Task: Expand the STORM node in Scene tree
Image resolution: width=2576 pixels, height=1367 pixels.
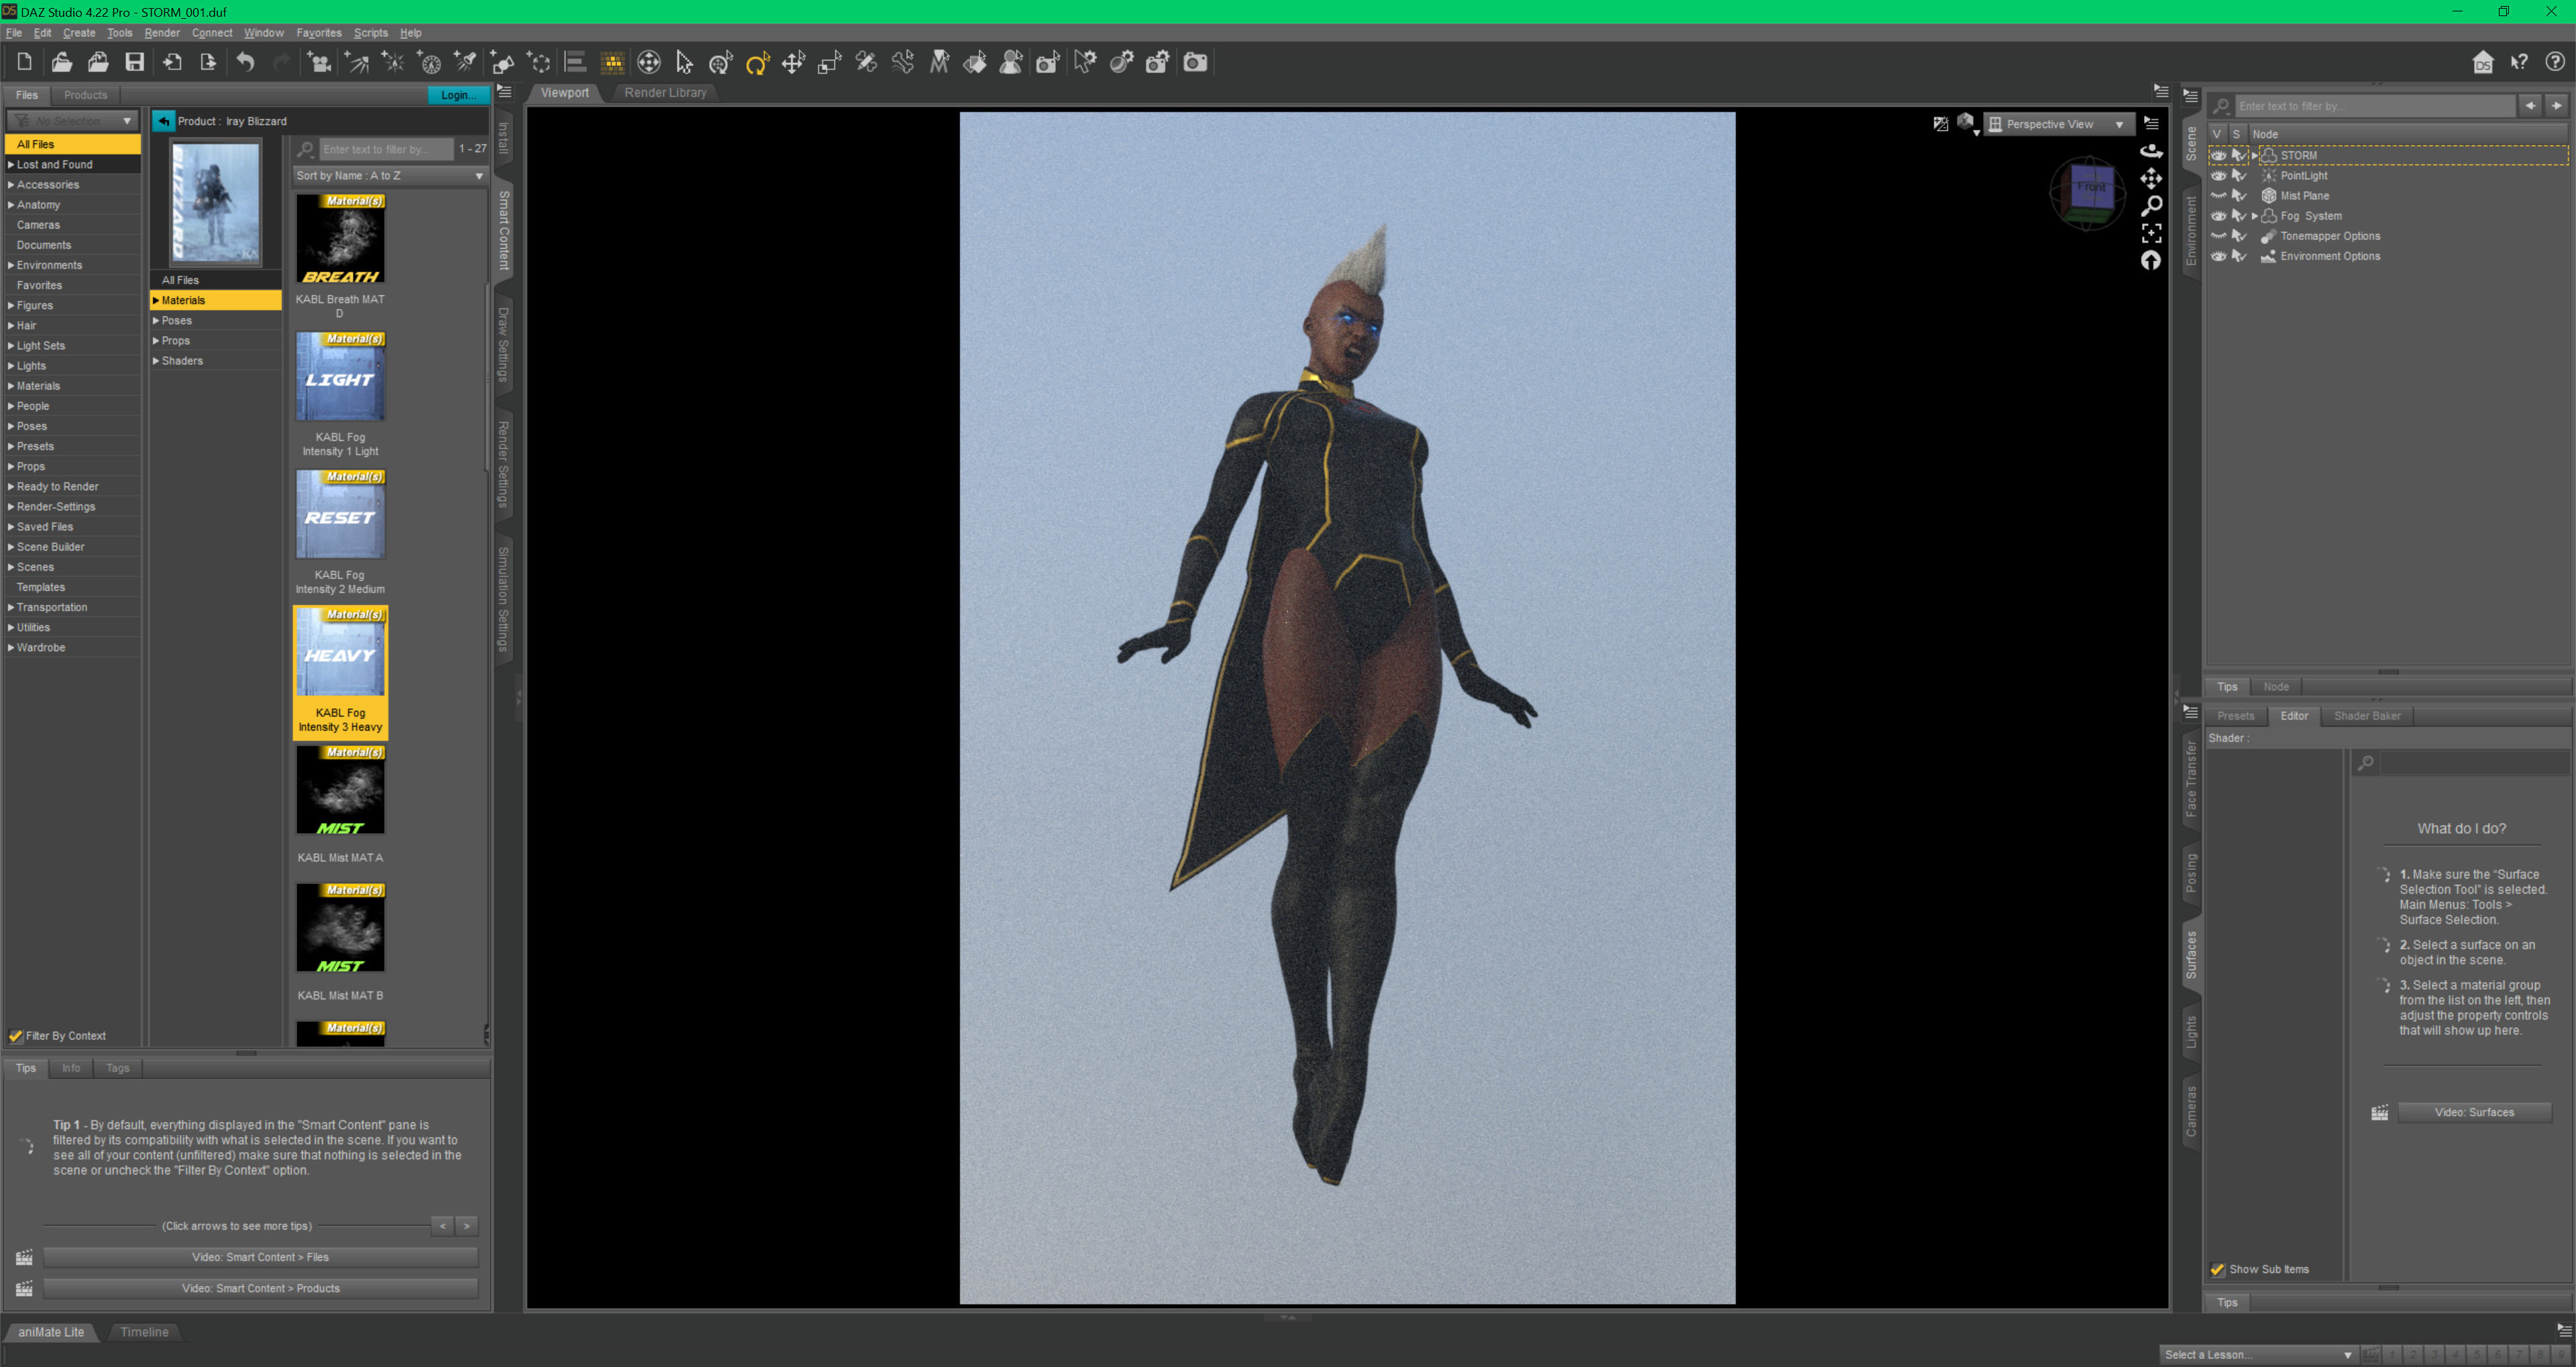Action: click(x=2254, y=155)
